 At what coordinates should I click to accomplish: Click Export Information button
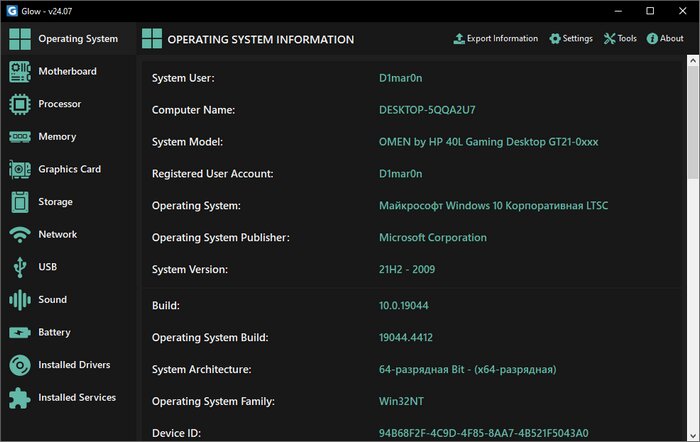[496, 38]
